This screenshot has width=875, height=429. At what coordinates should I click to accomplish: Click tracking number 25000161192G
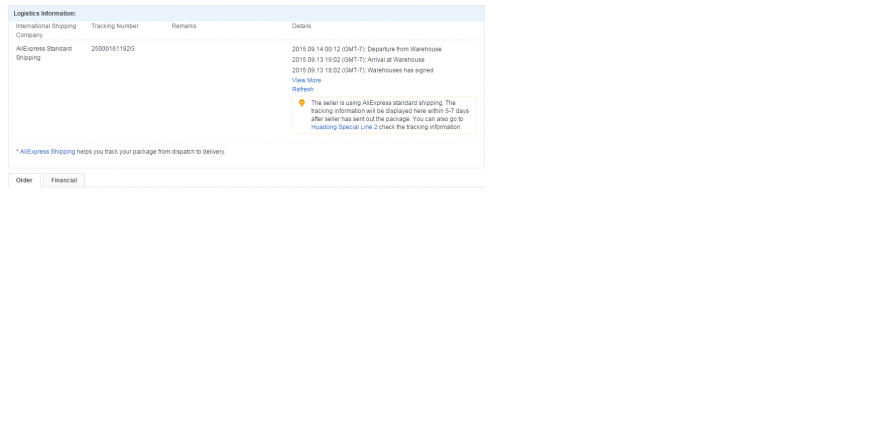(x=112, y=48)
